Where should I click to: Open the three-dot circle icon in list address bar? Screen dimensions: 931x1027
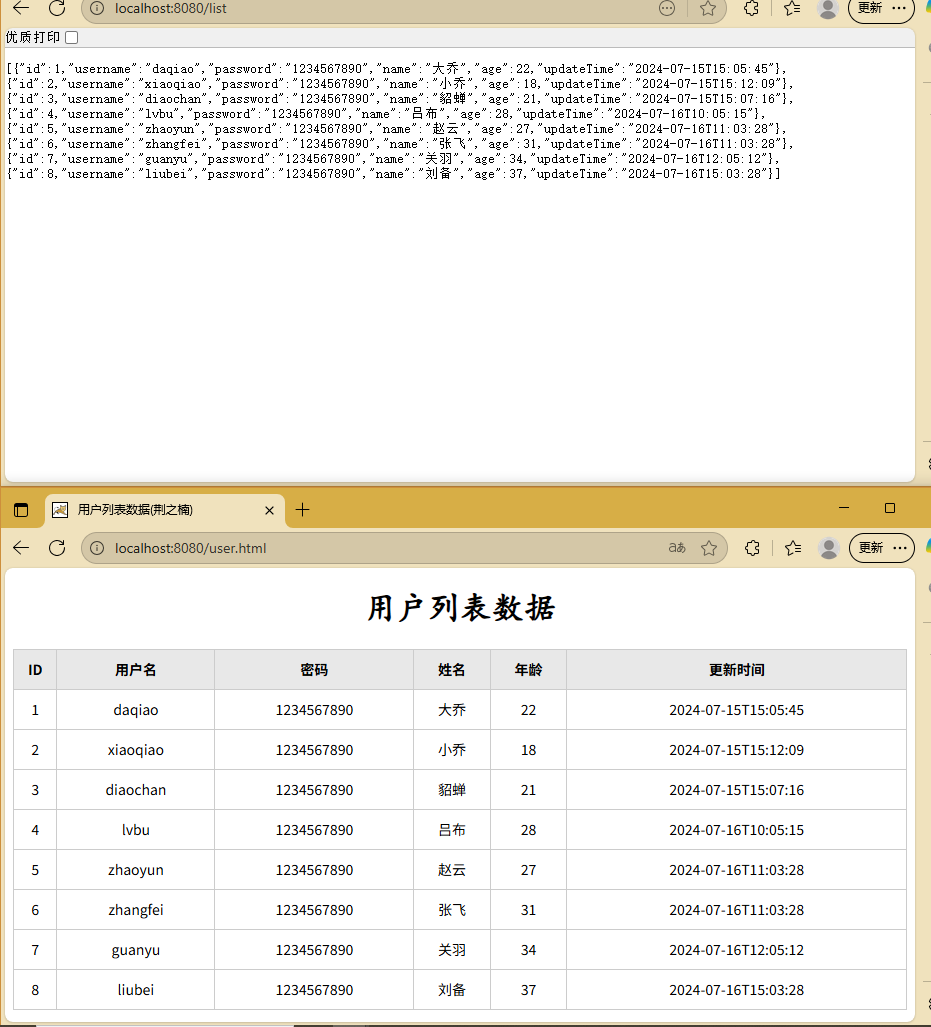coord(667,9)
